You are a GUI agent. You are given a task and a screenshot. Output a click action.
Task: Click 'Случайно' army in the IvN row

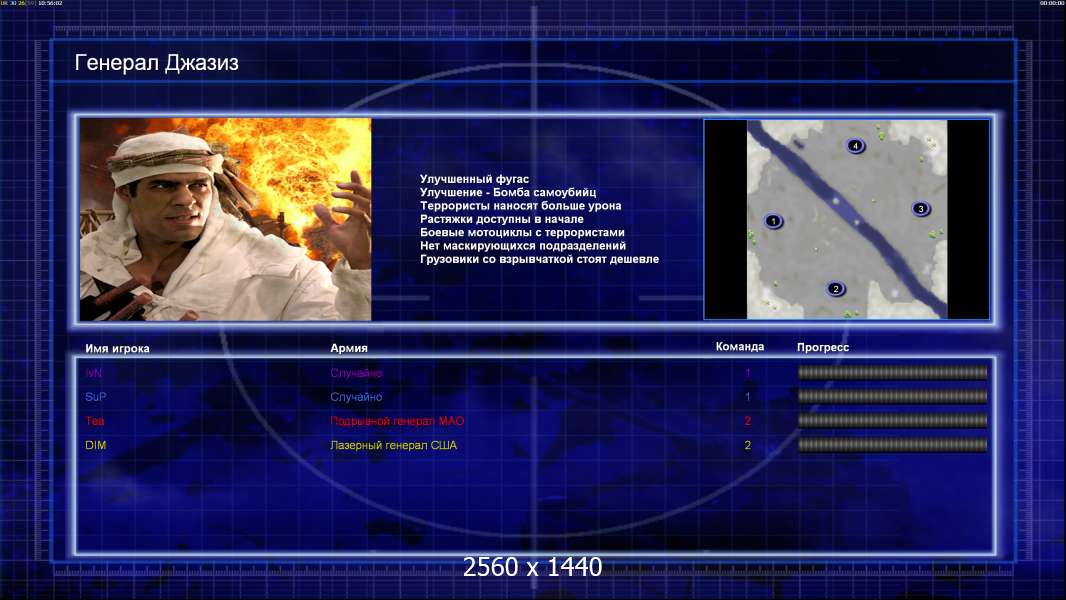[356, 373]
